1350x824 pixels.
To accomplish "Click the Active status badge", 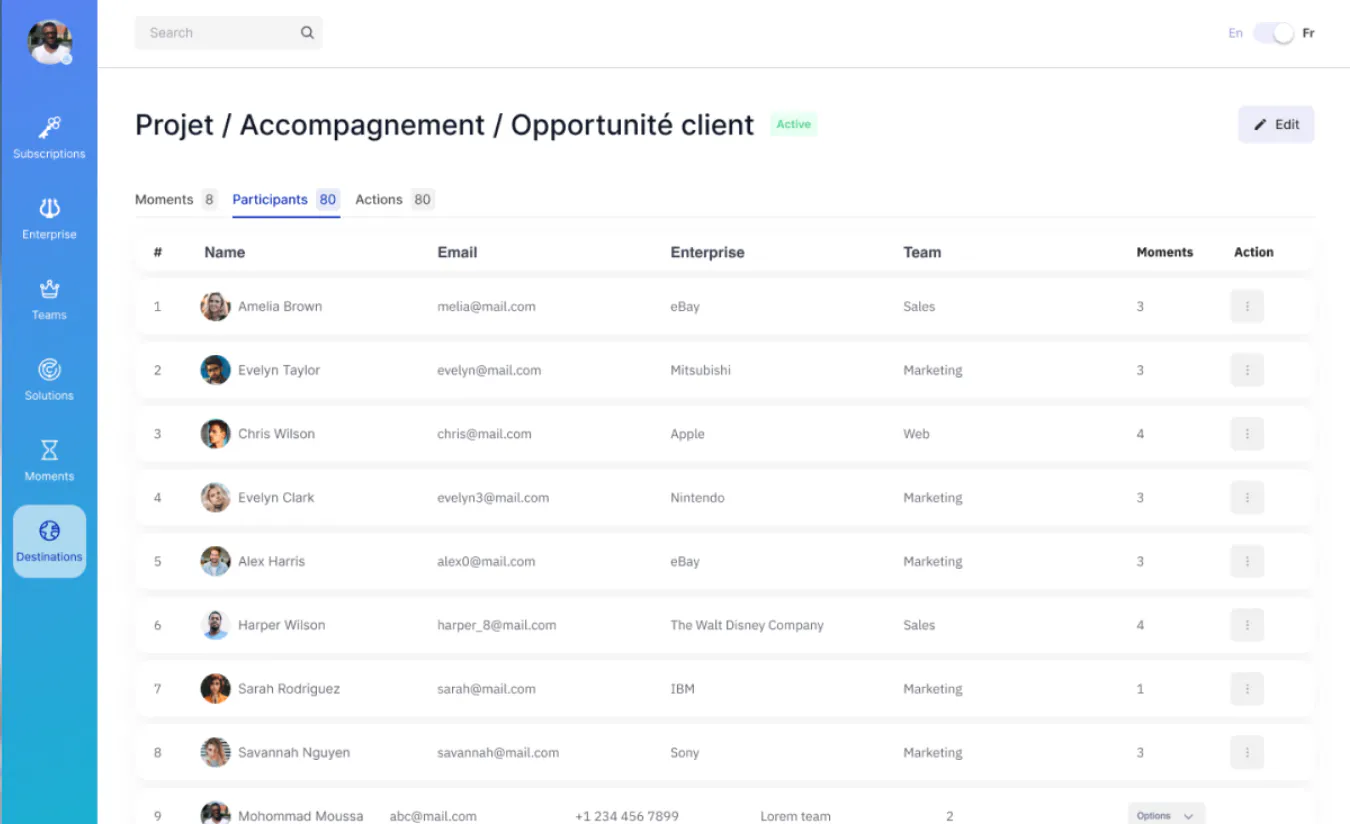I will point(794,124).
